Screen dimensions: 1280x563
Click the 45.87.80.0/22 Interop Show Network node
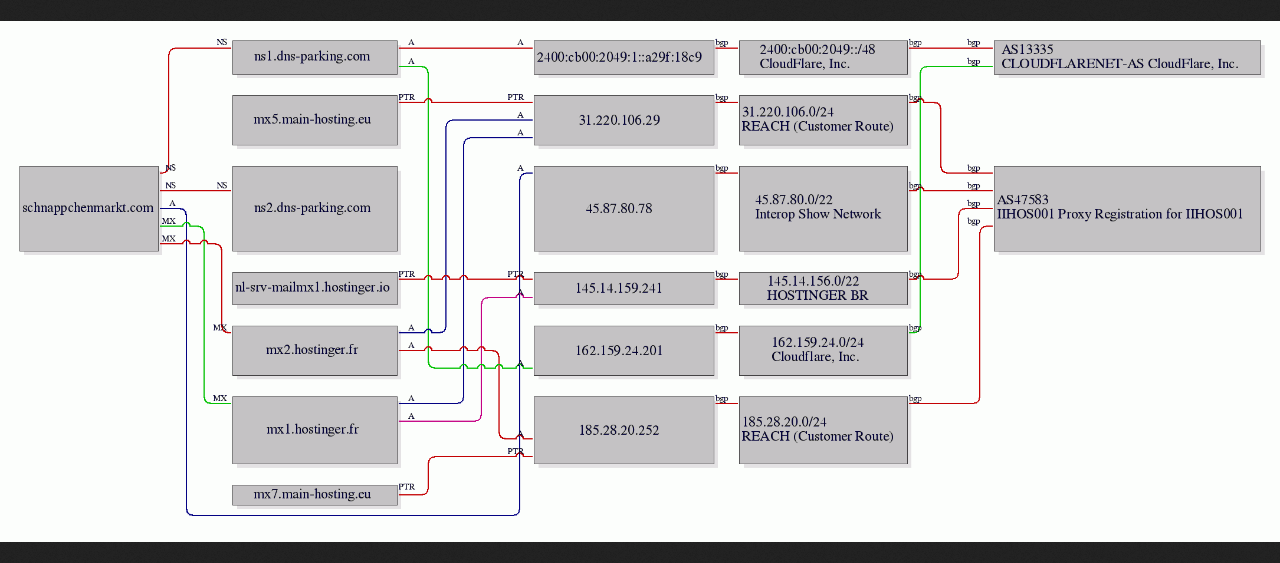(823, 208)
